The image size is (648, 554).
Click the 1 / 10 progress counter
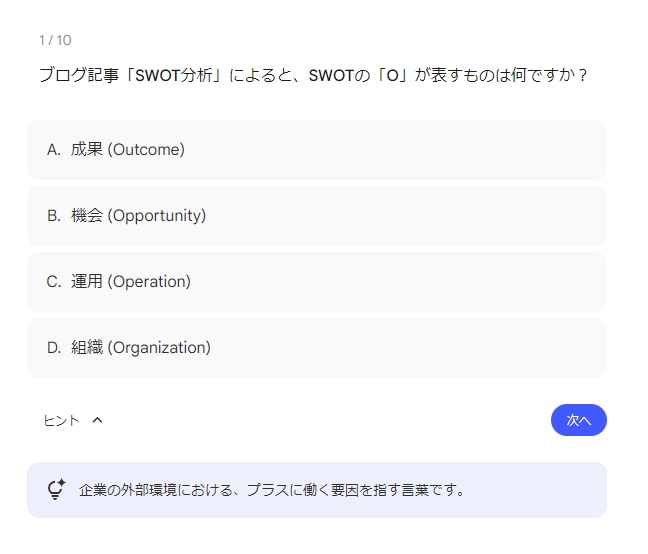coord(55,40)
